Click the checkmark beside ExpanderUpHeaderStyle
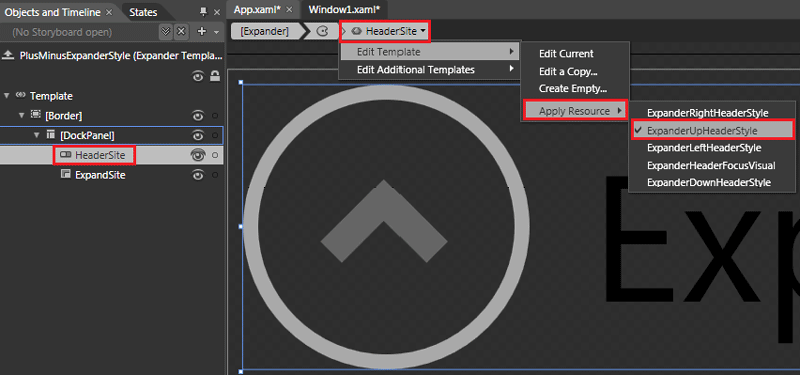Screen dimensions: 800x375 (x=638, y=130)
